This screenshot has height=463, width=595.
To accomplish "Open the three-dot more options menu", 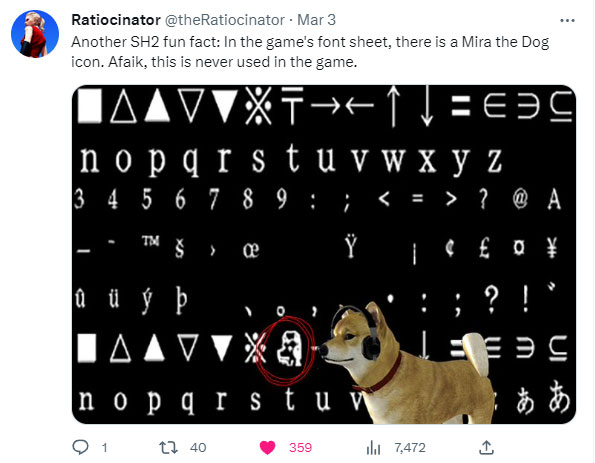I will point(567,20).
